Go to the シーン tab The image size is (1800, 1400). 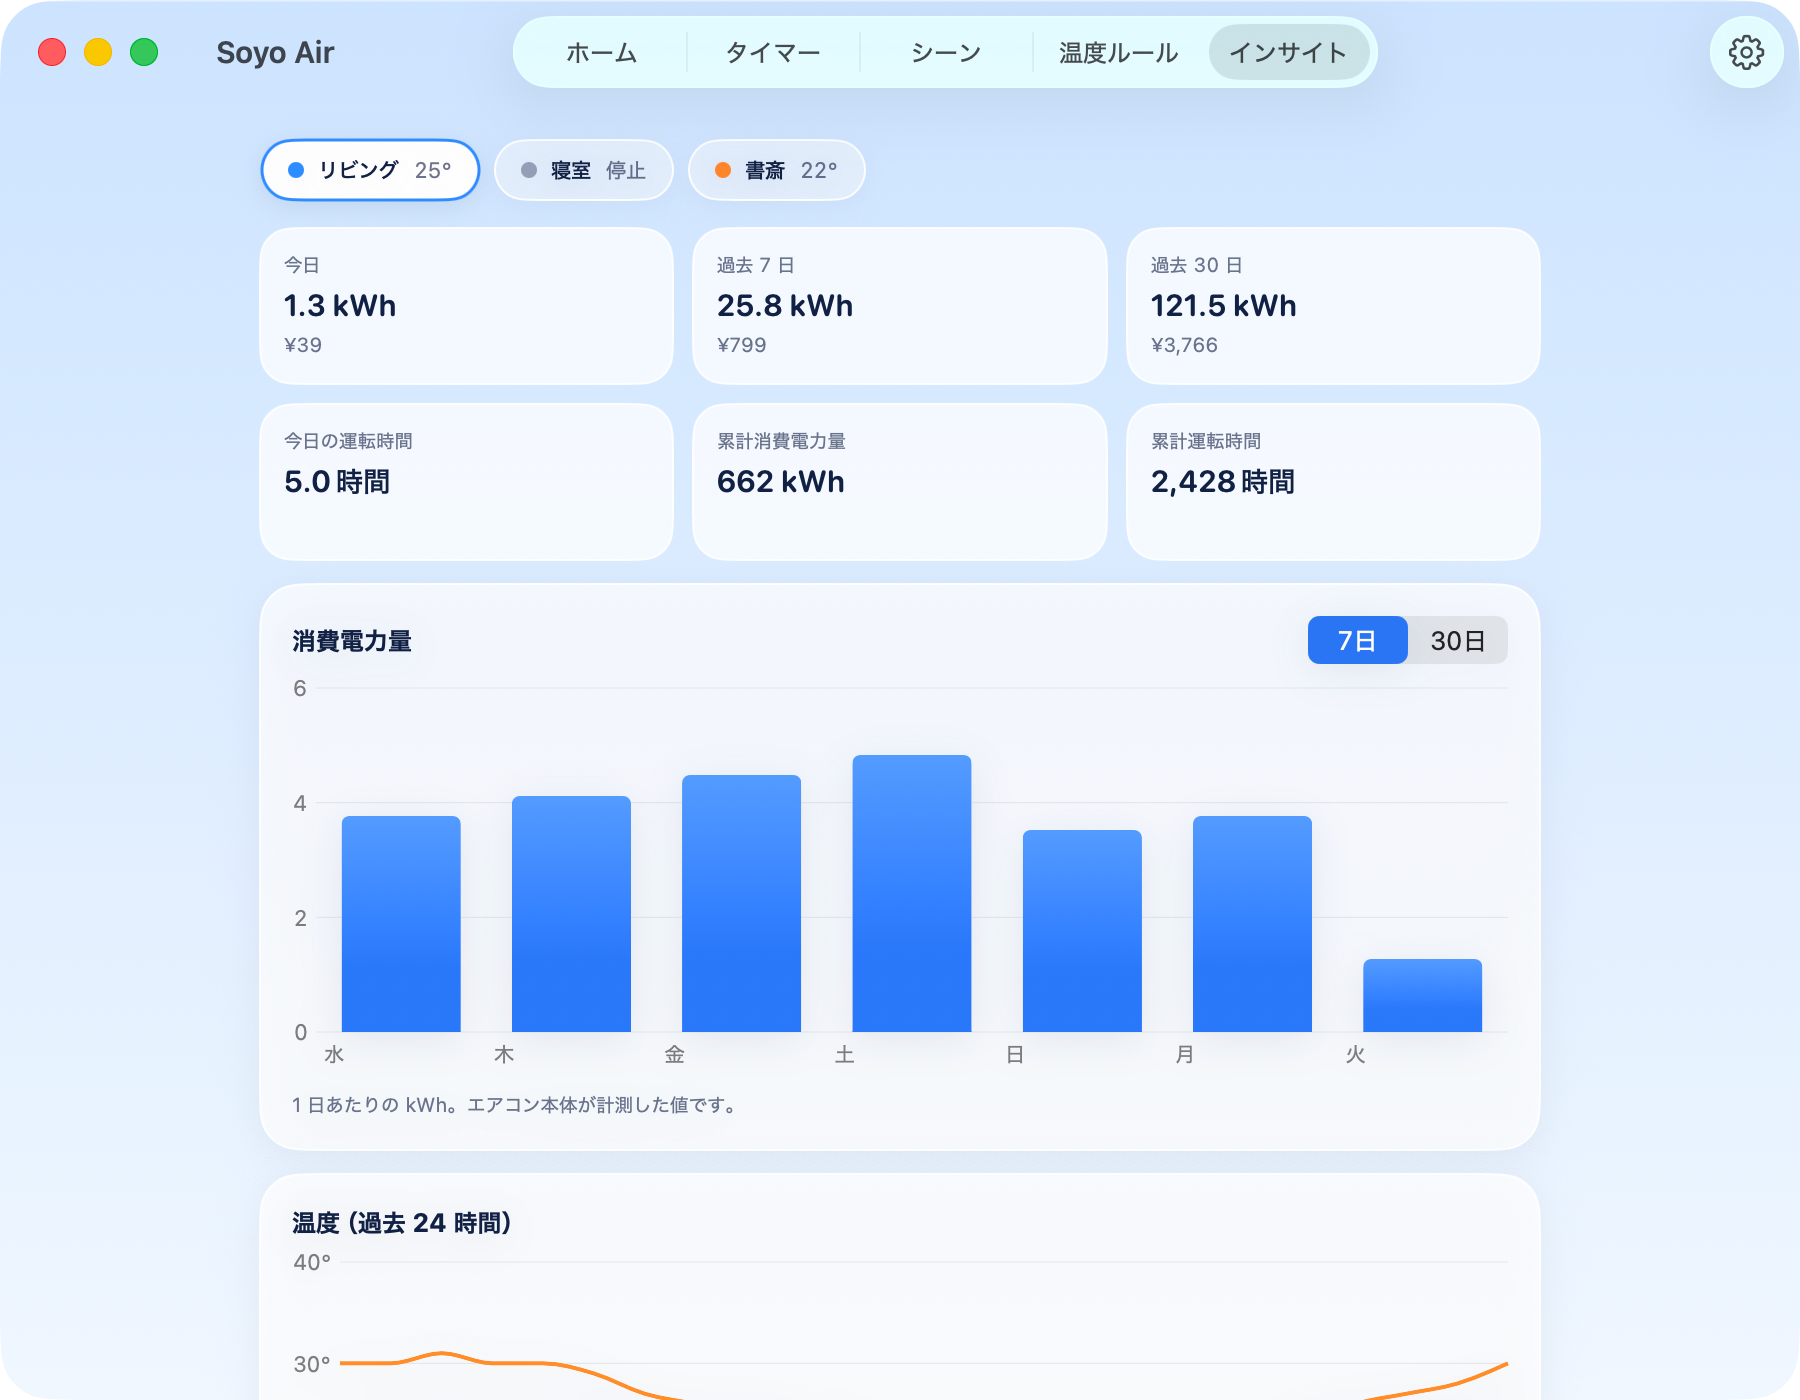(x=946, y=52)
